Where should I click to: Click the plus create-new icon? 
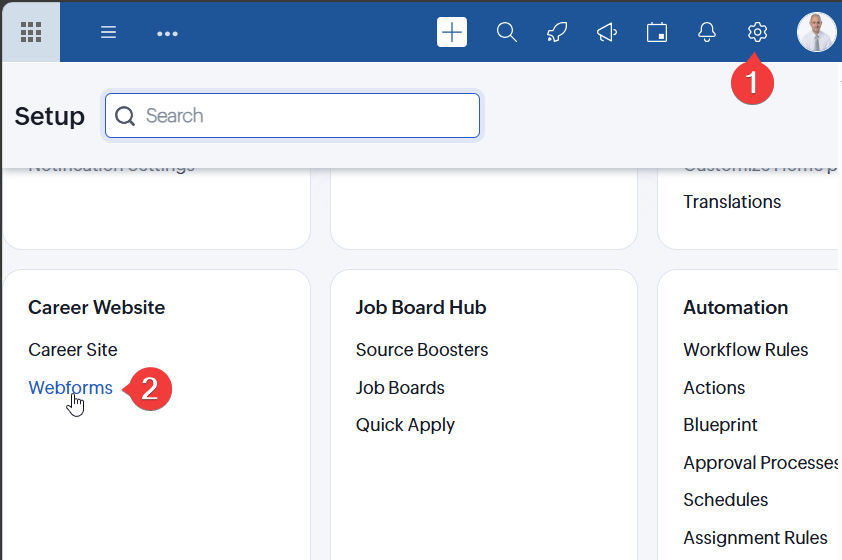click(452, 32)
